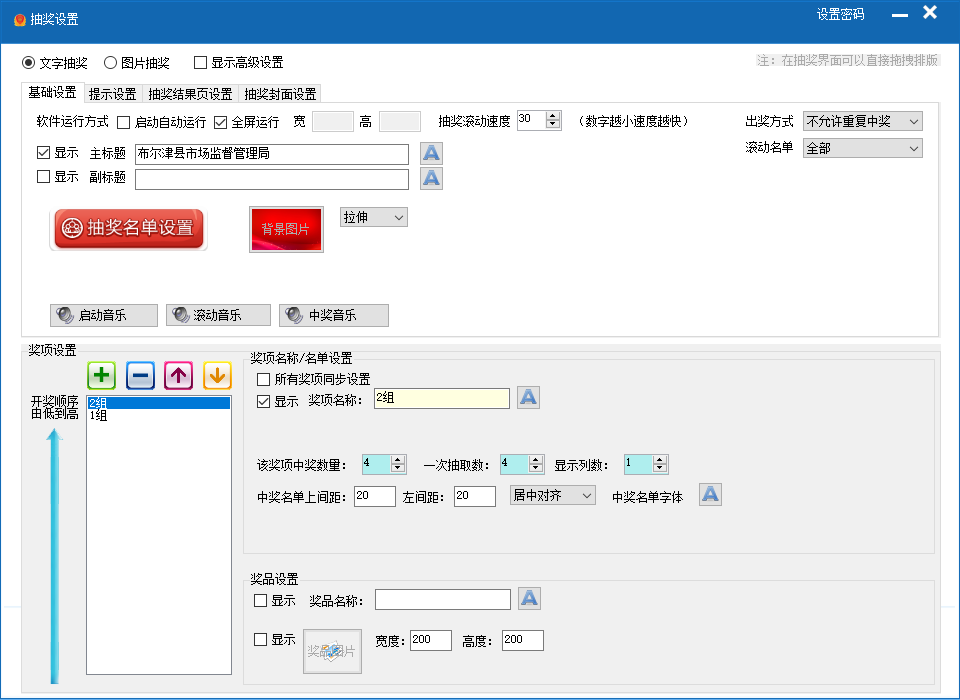Check 所有奖项同步设置 option
The height and width of the screenshot is (700, 960).
coord(264,379)
